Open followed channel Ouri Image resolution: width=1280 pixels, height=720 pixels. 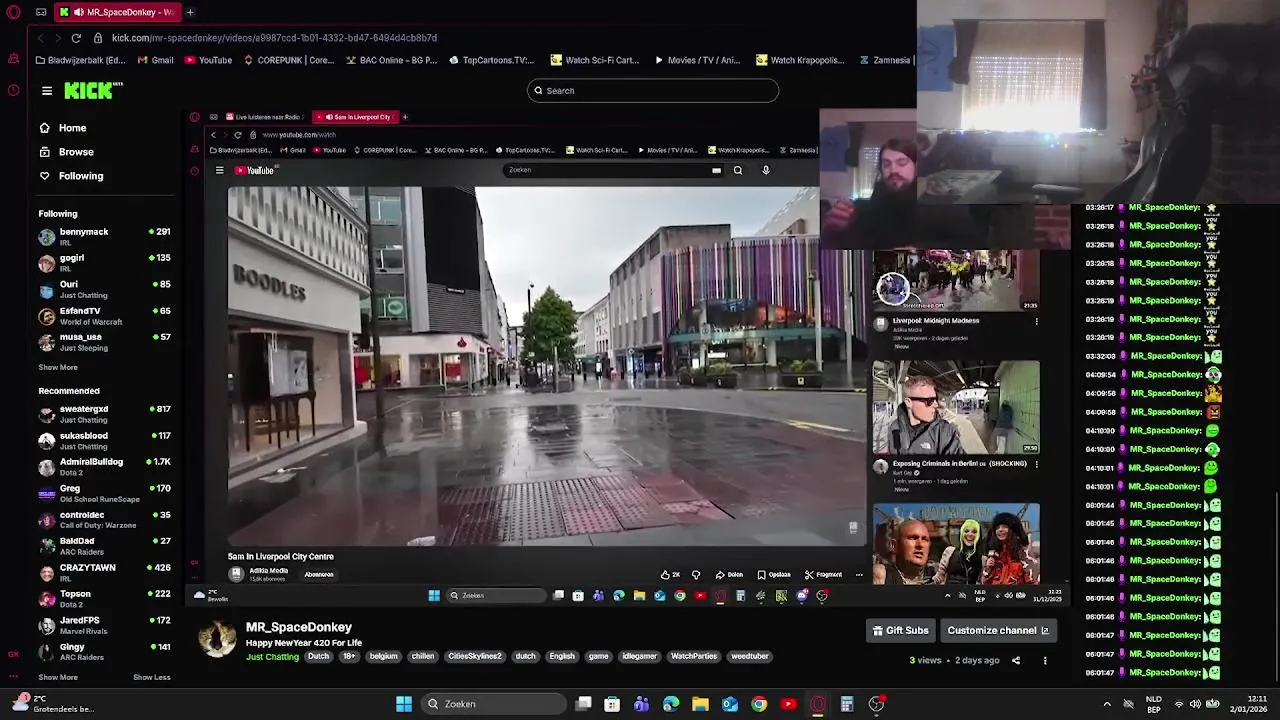(104, 289)
